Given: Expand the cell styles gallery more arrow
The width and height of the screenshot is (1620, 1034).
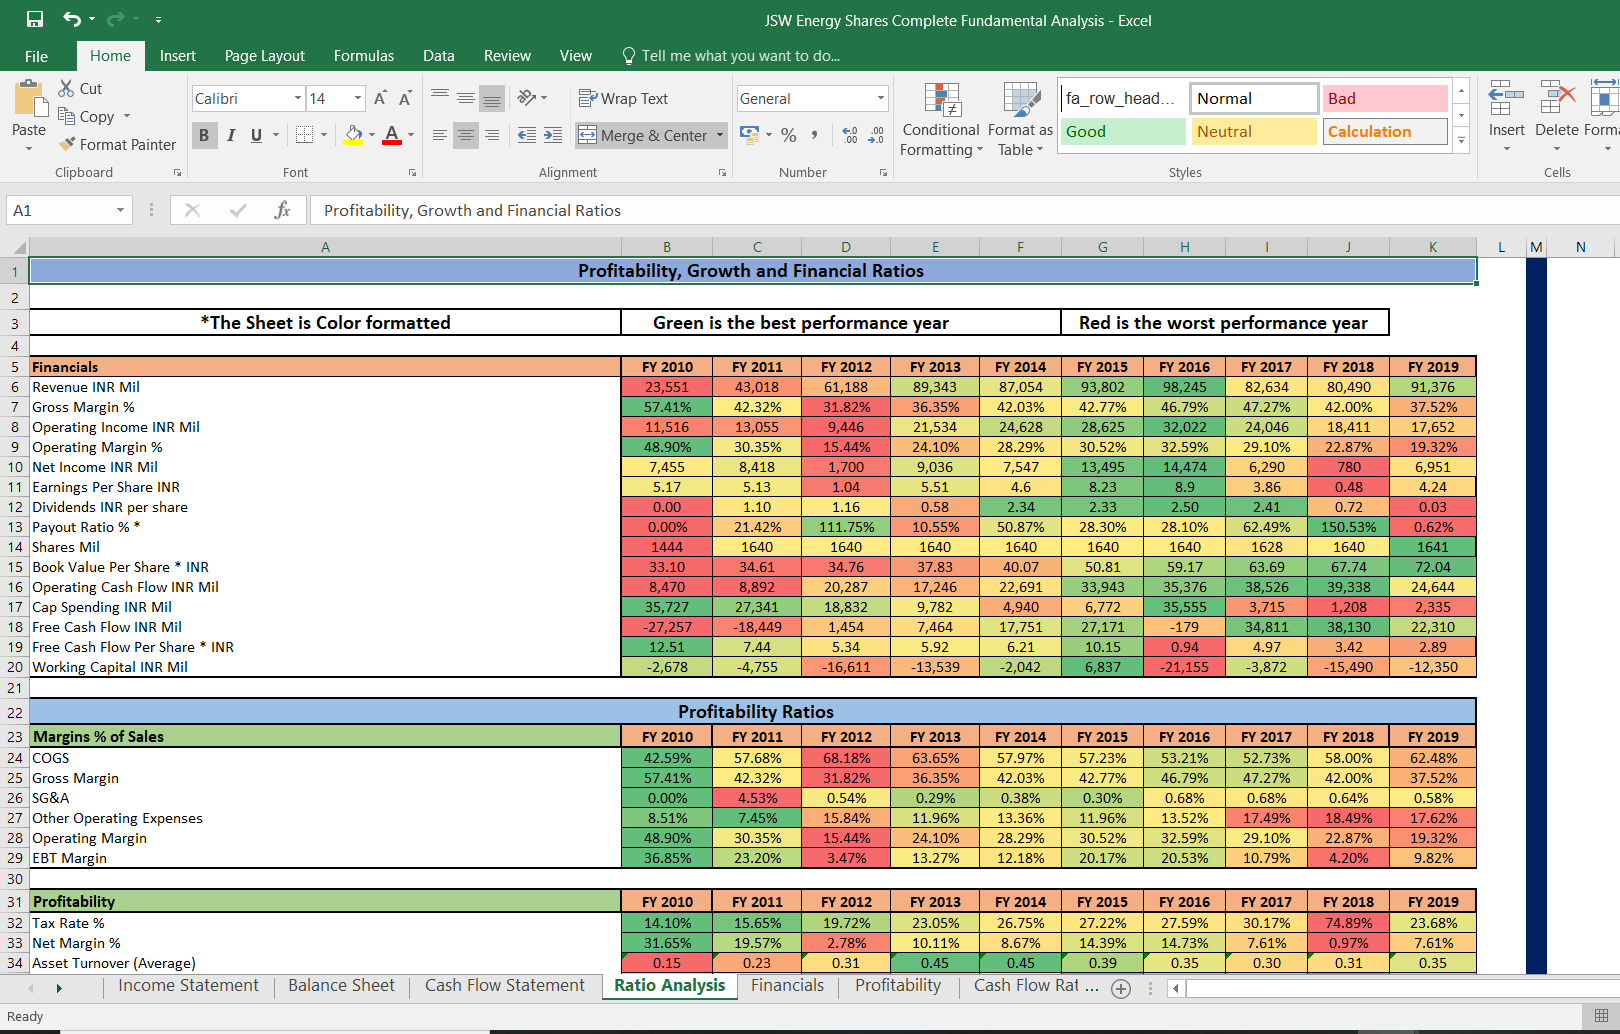Looking at the screenshot, I should (x=1461, y=141).
